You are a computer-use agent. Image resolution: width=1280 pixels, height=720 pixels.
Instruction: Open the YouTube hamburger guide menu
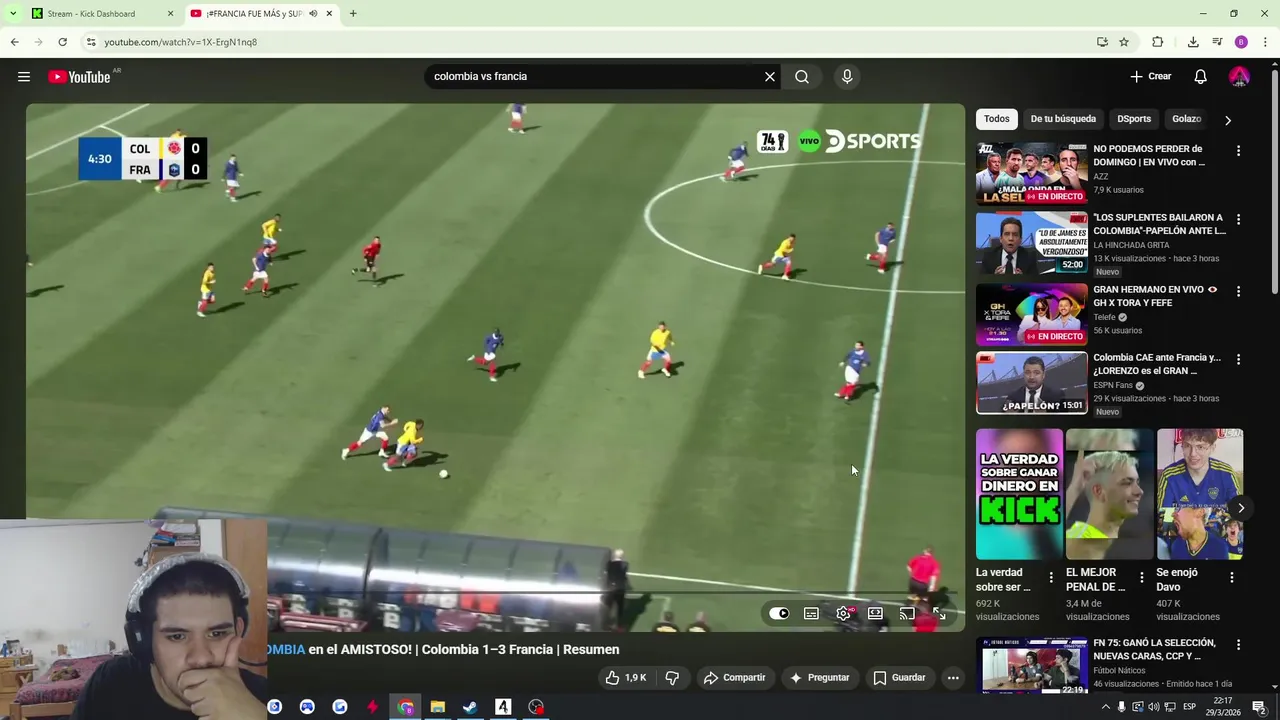[x=24, y=77]
